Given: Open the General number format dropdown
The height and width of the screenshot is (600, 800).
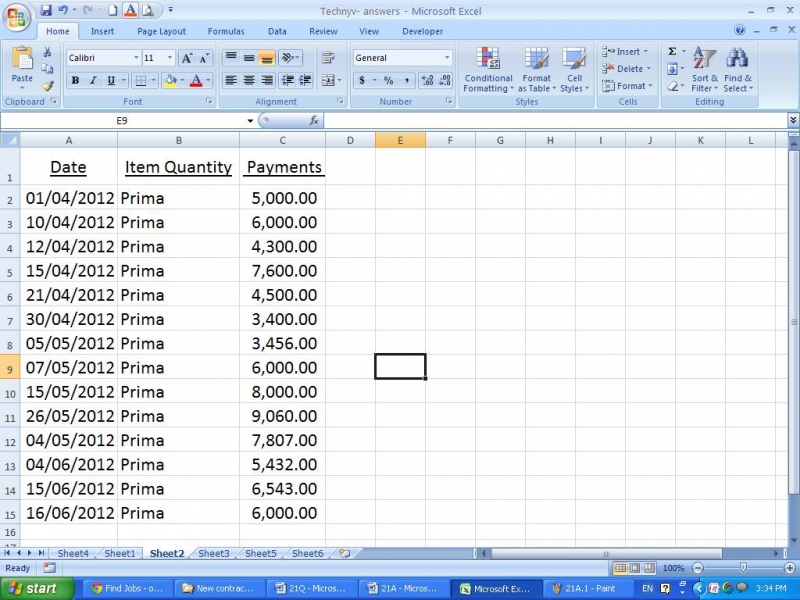Looking at the screenshot, I should coord(448,57).
